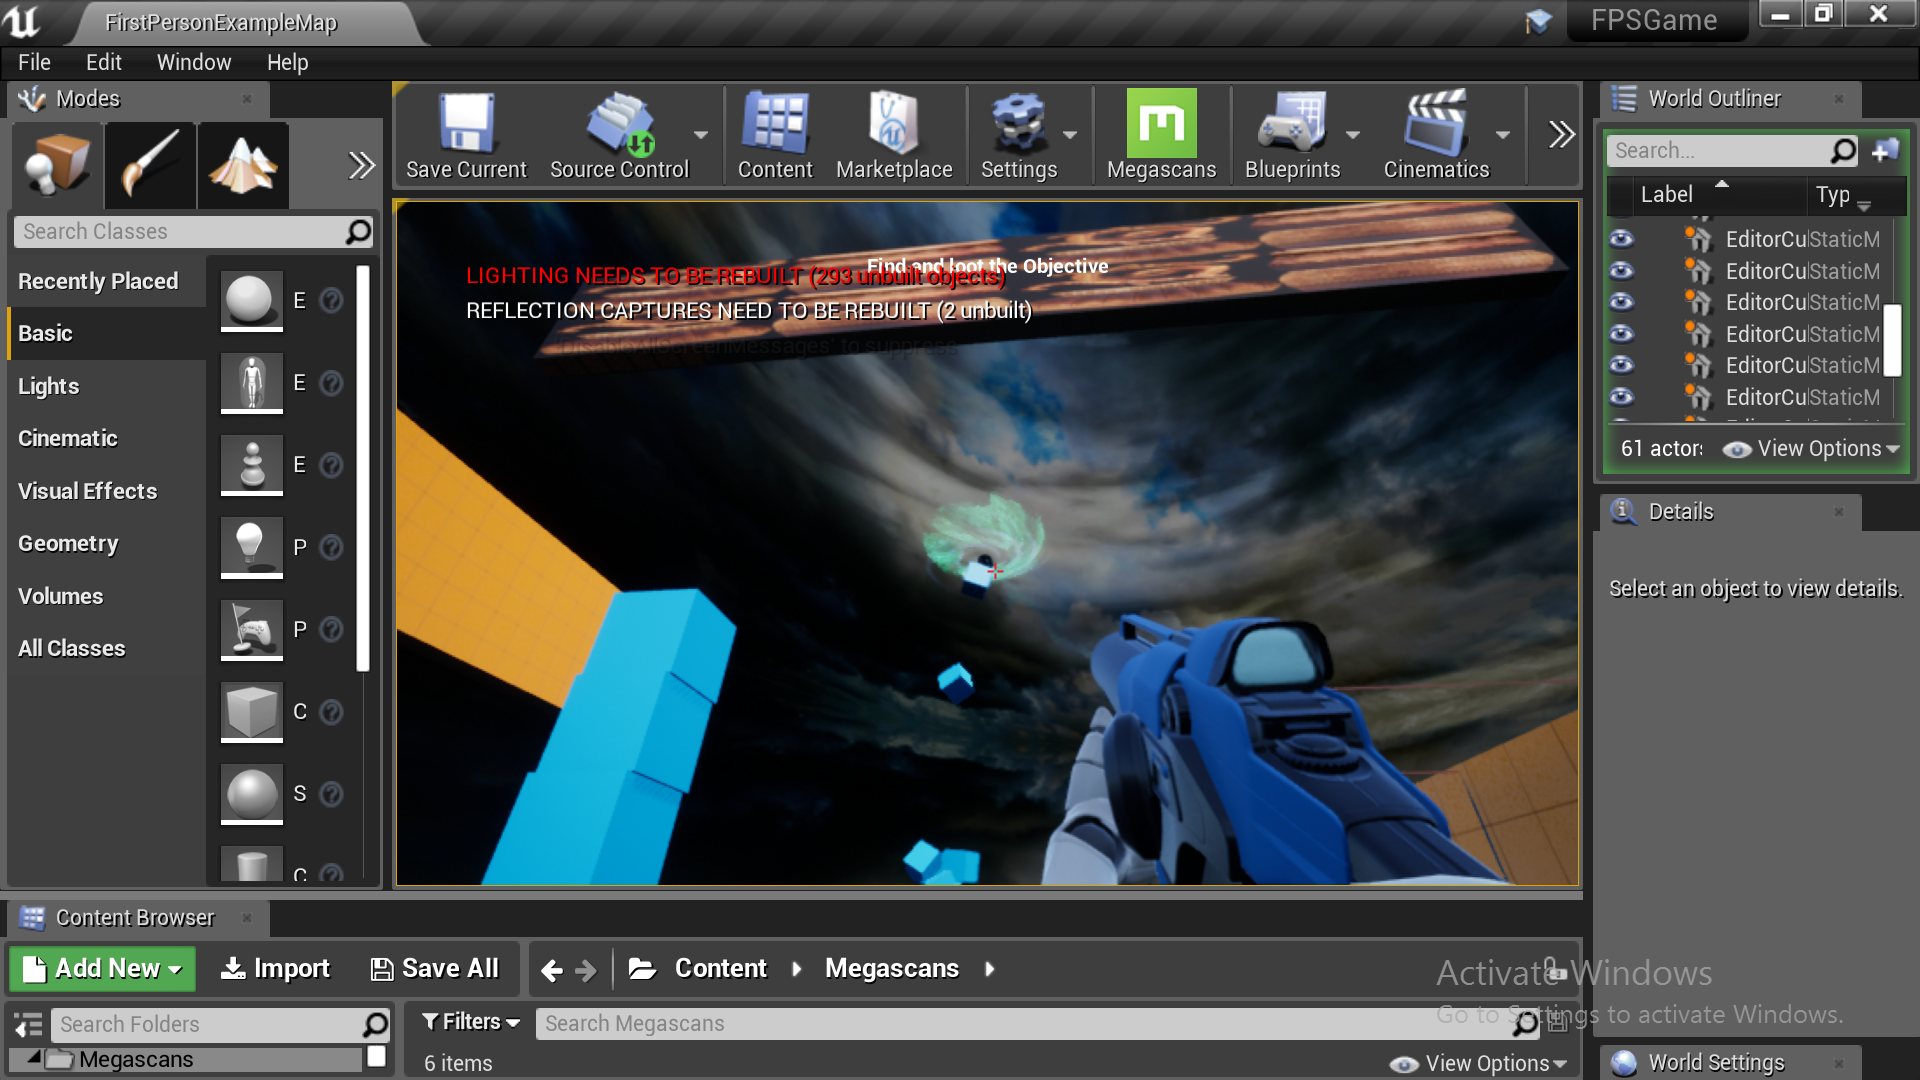Click the tutorial graduation cap icon in title bar
The image size is (1920, 1080).
coord(1538,21)
